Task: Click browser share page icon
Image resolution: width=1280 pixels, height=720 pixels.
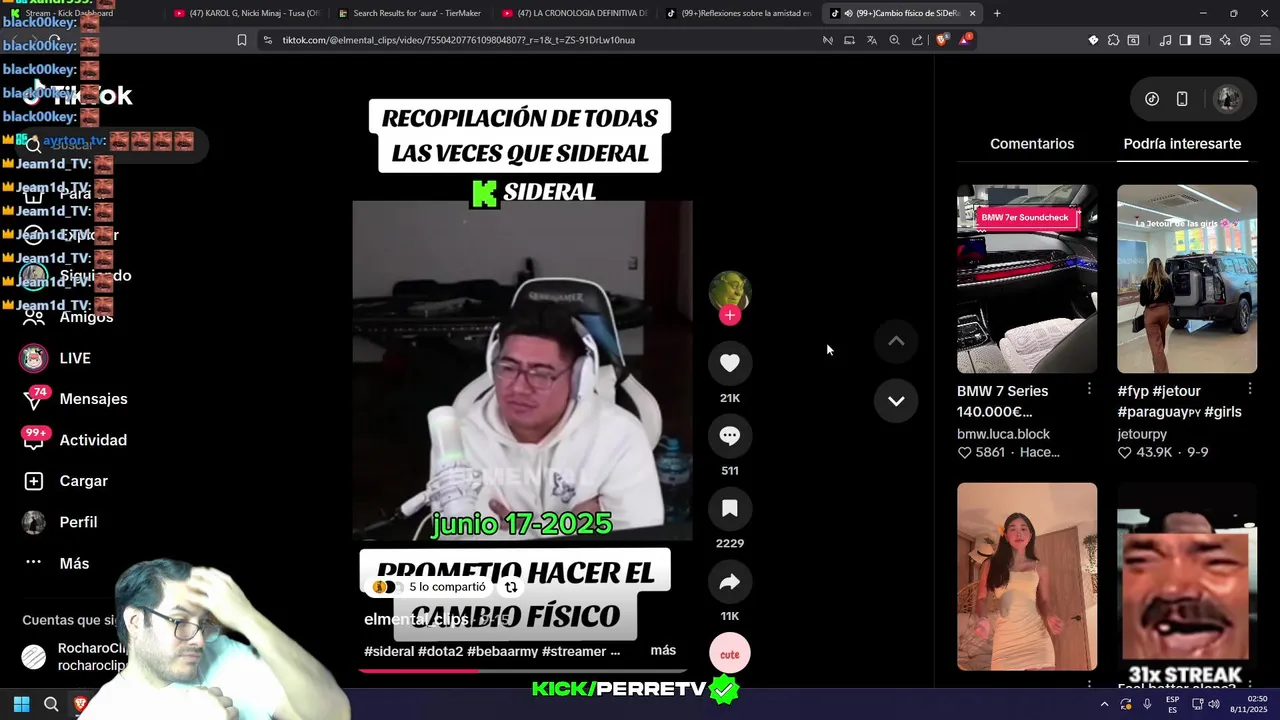Action: tap(917, 40)
